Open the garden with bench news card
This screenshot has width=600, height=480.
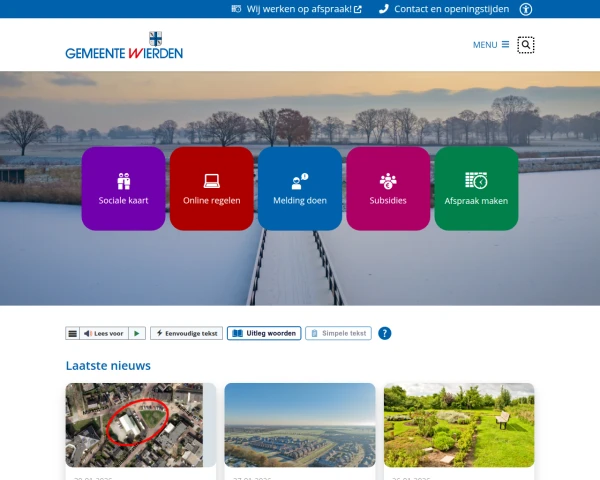click(459, 425)
